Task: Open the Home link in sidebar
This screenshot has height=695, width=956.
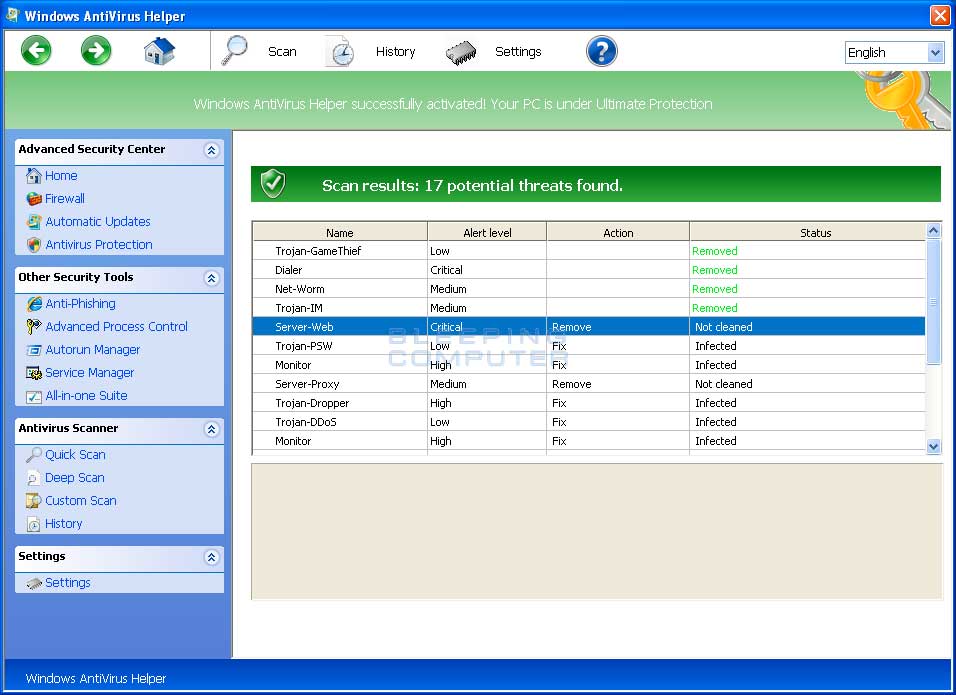Action: tap(61, 176)
